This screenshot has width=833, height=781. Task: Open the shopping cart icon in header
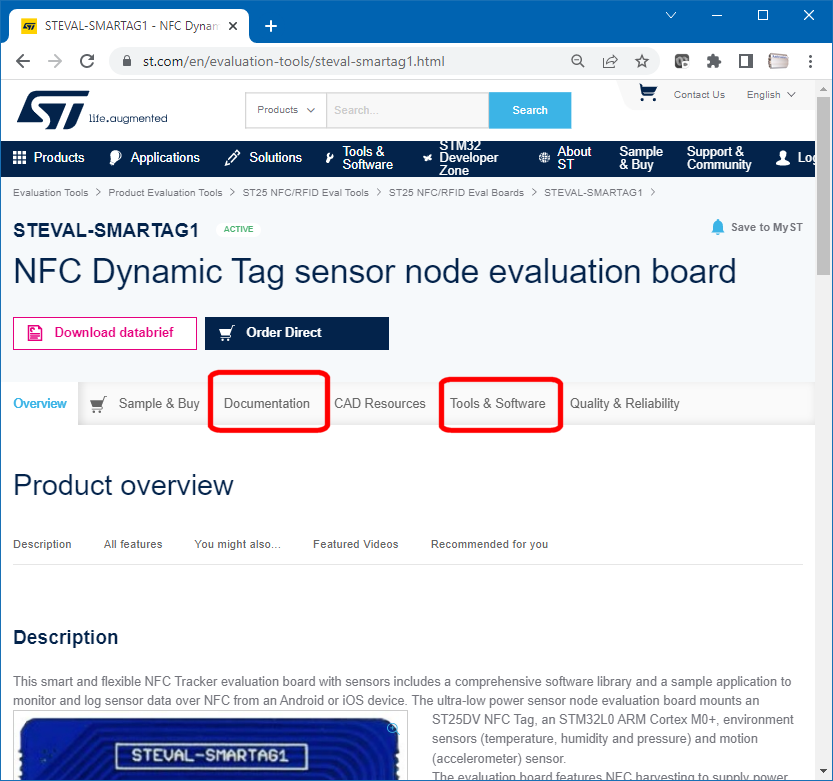tap(648, 93)
